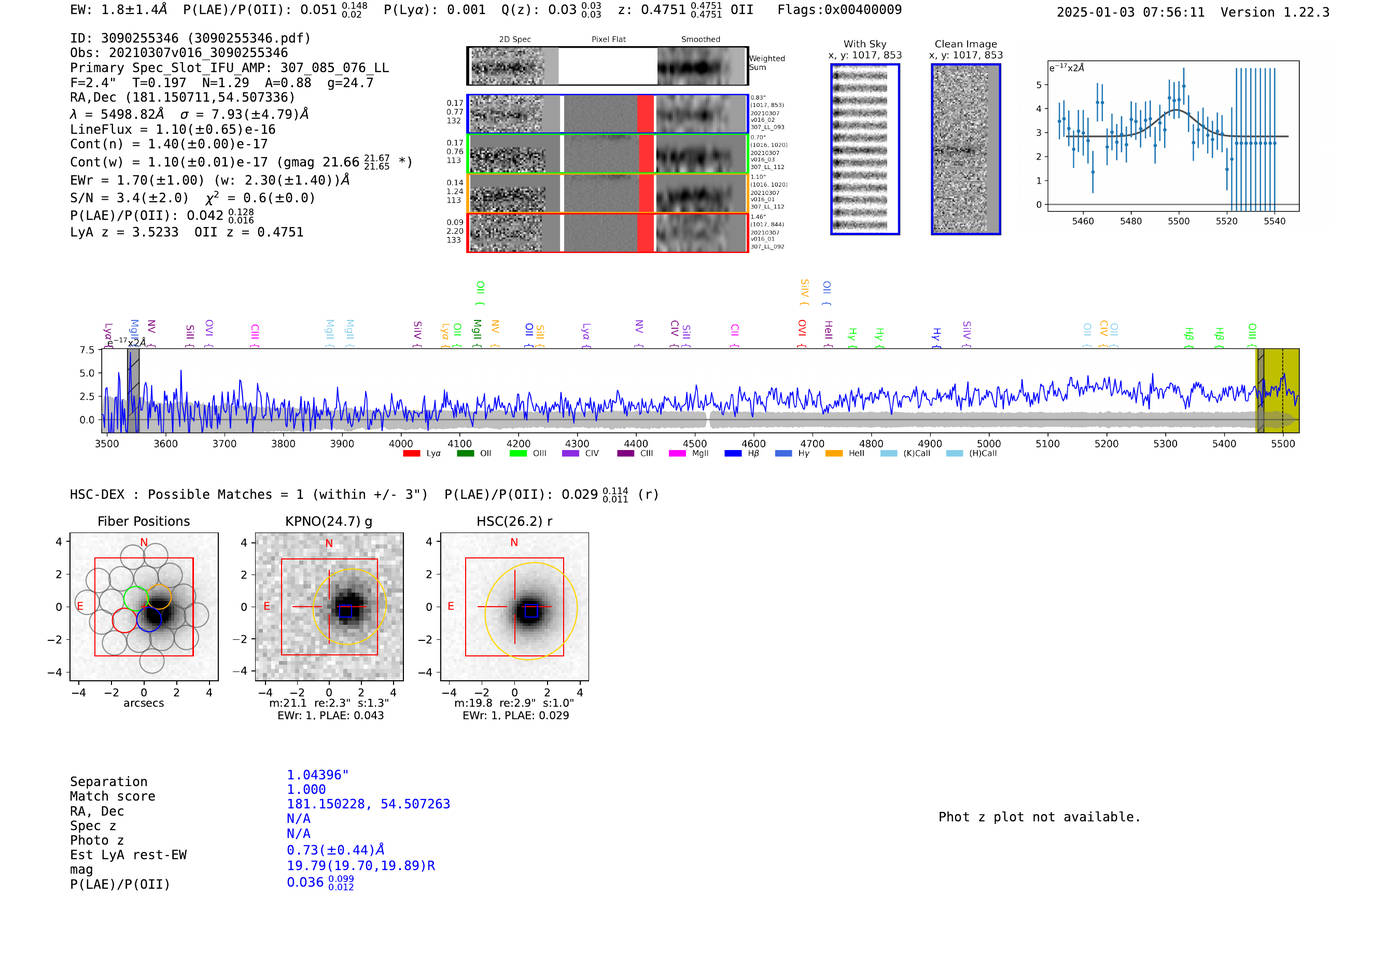This screenshot has width=1400, height=953.
Task: Click the HeII orange legend swatch
Action: [834, 454]
